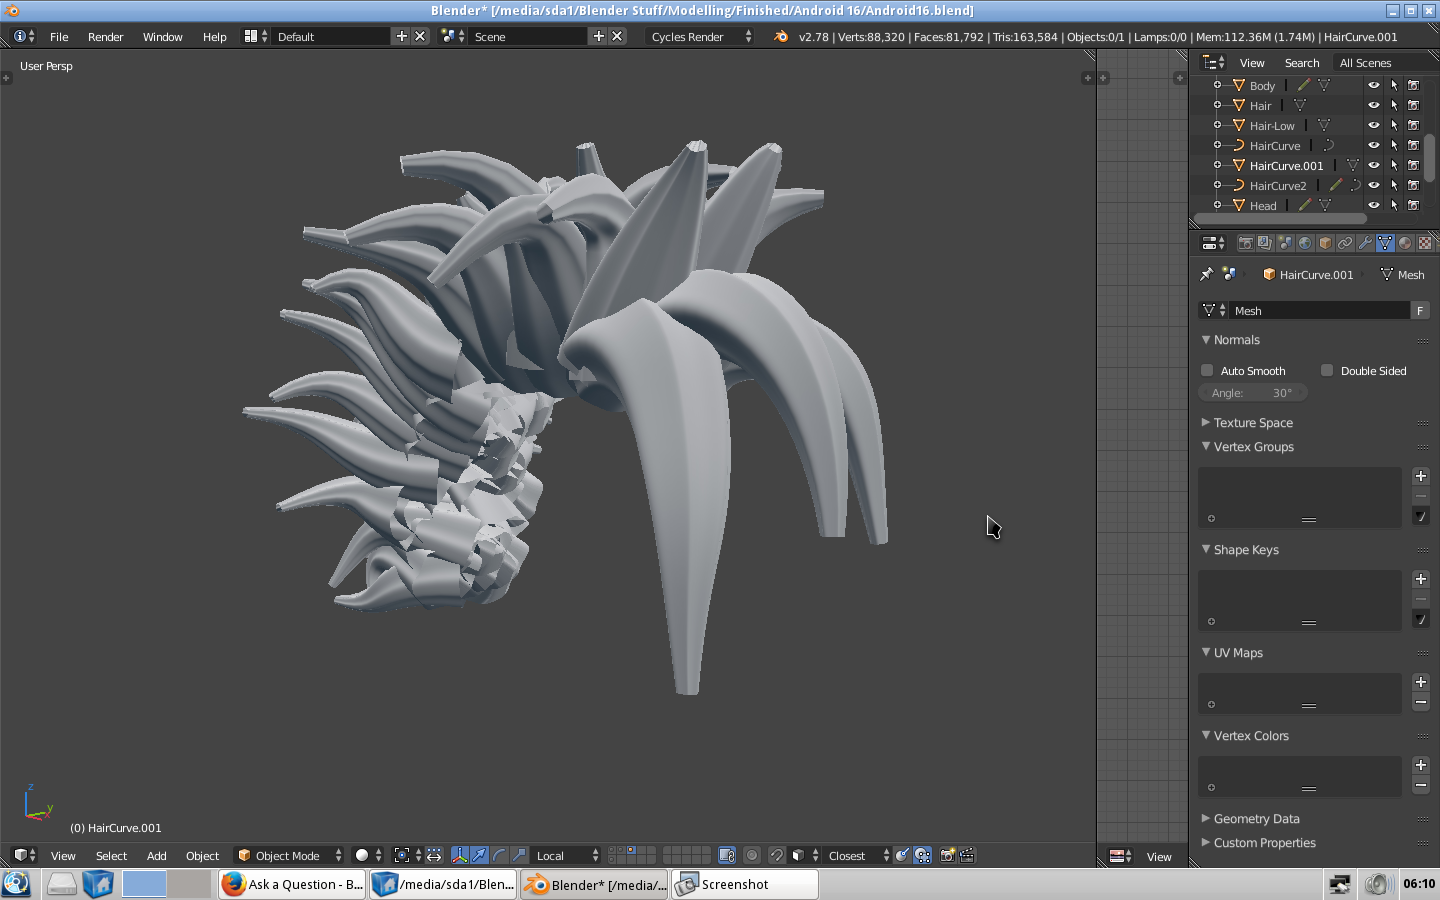1440x900 pixels.
Task: Open the viewport shading sphere dropdown
Action: (368, 855)
